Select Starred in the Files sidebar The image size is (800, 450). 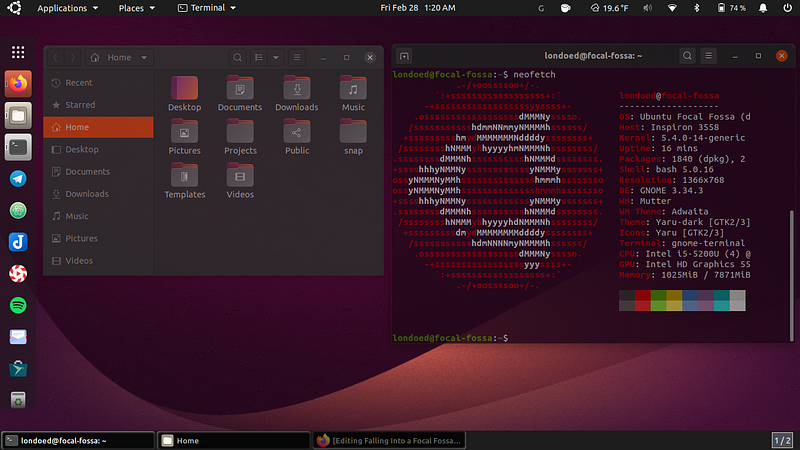(x=80, y=105)
